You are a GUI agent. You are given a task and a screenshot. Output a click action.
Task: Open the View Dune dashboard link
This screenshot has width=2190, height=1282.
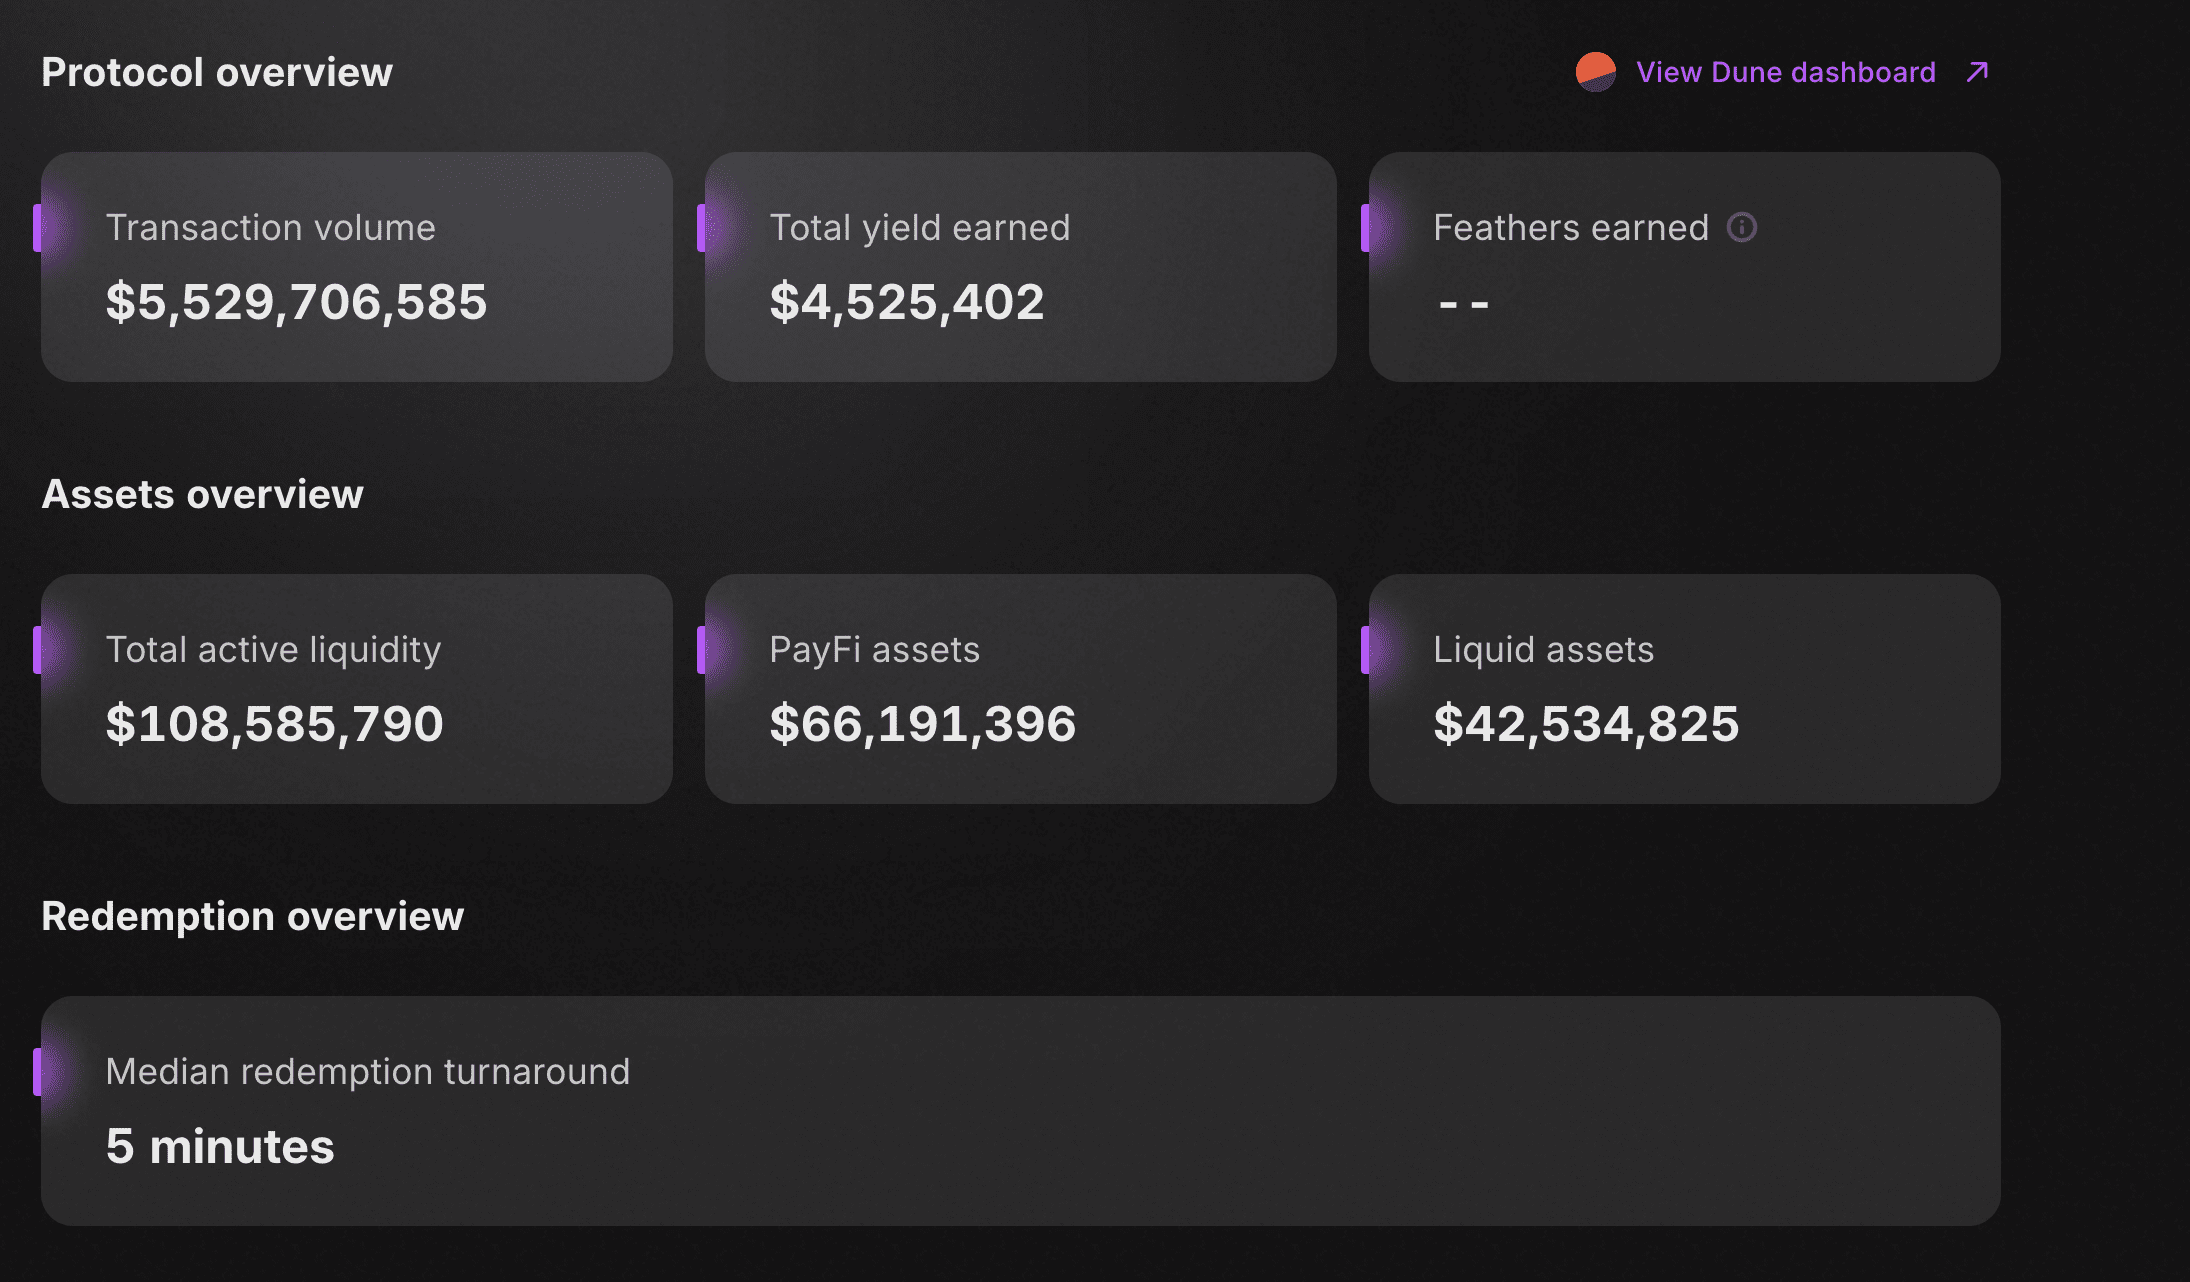click(1785, 72)
